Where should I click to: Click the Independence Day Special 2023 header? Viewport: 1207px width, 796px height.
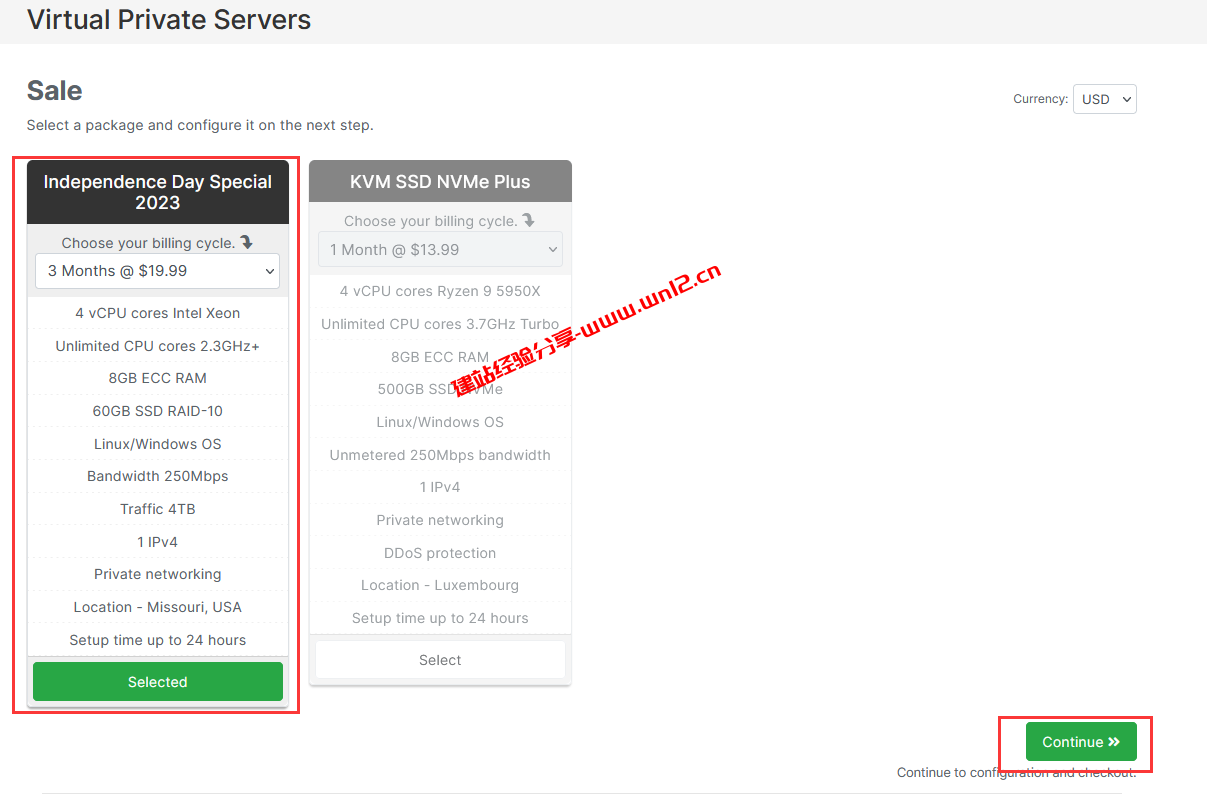(157, 192)
